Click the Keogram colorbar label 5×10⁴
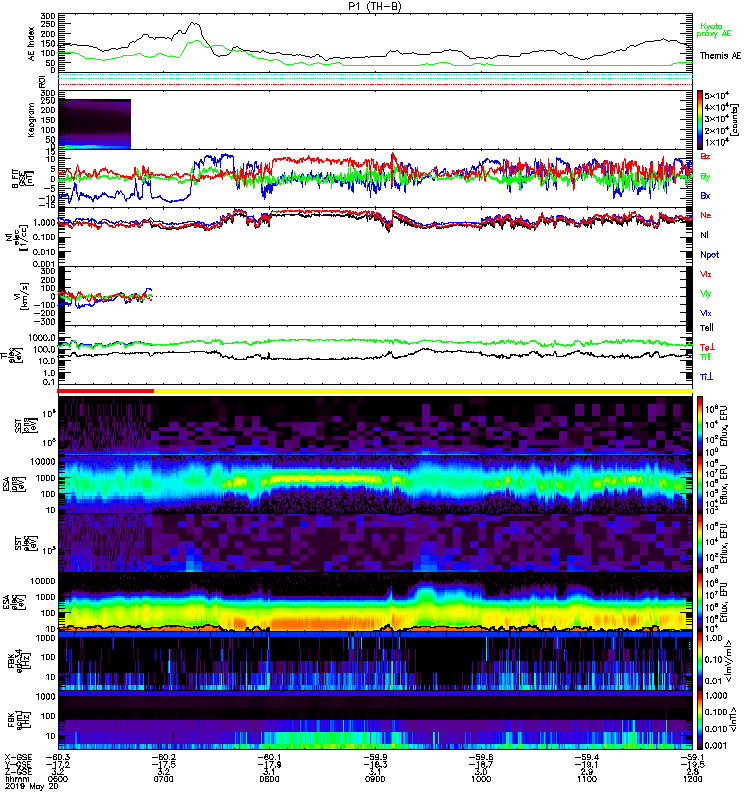 tap(717, 96)
